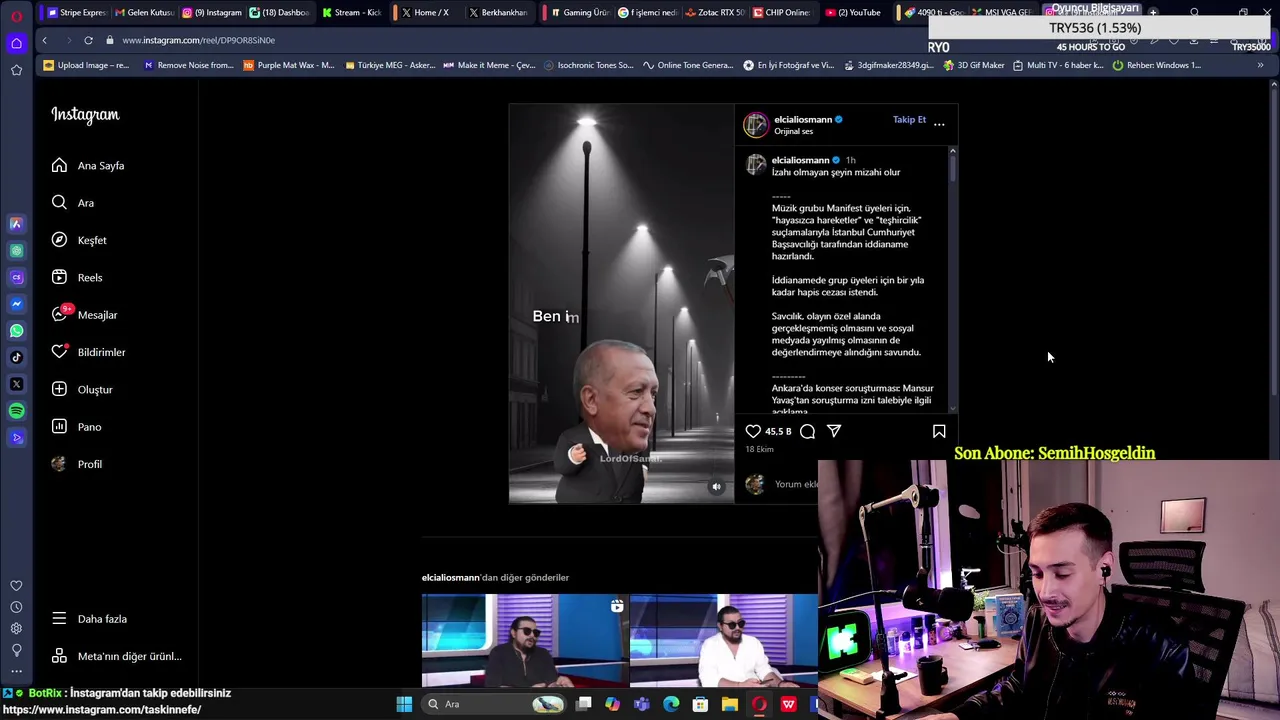Image resolution: width=1280 pixels, height=720 pixels.
Task: Open Mesajlar messages with unread badge
Action: coord(85,315)
